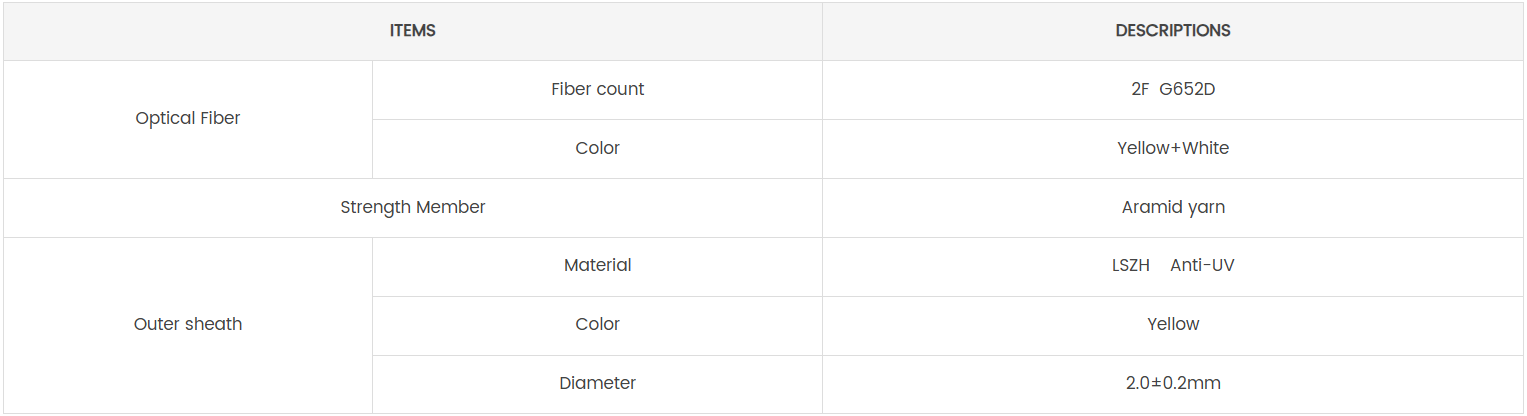Select the 2F G652D description
The image size is (1527, 416).
click(x=1173, y=89)
